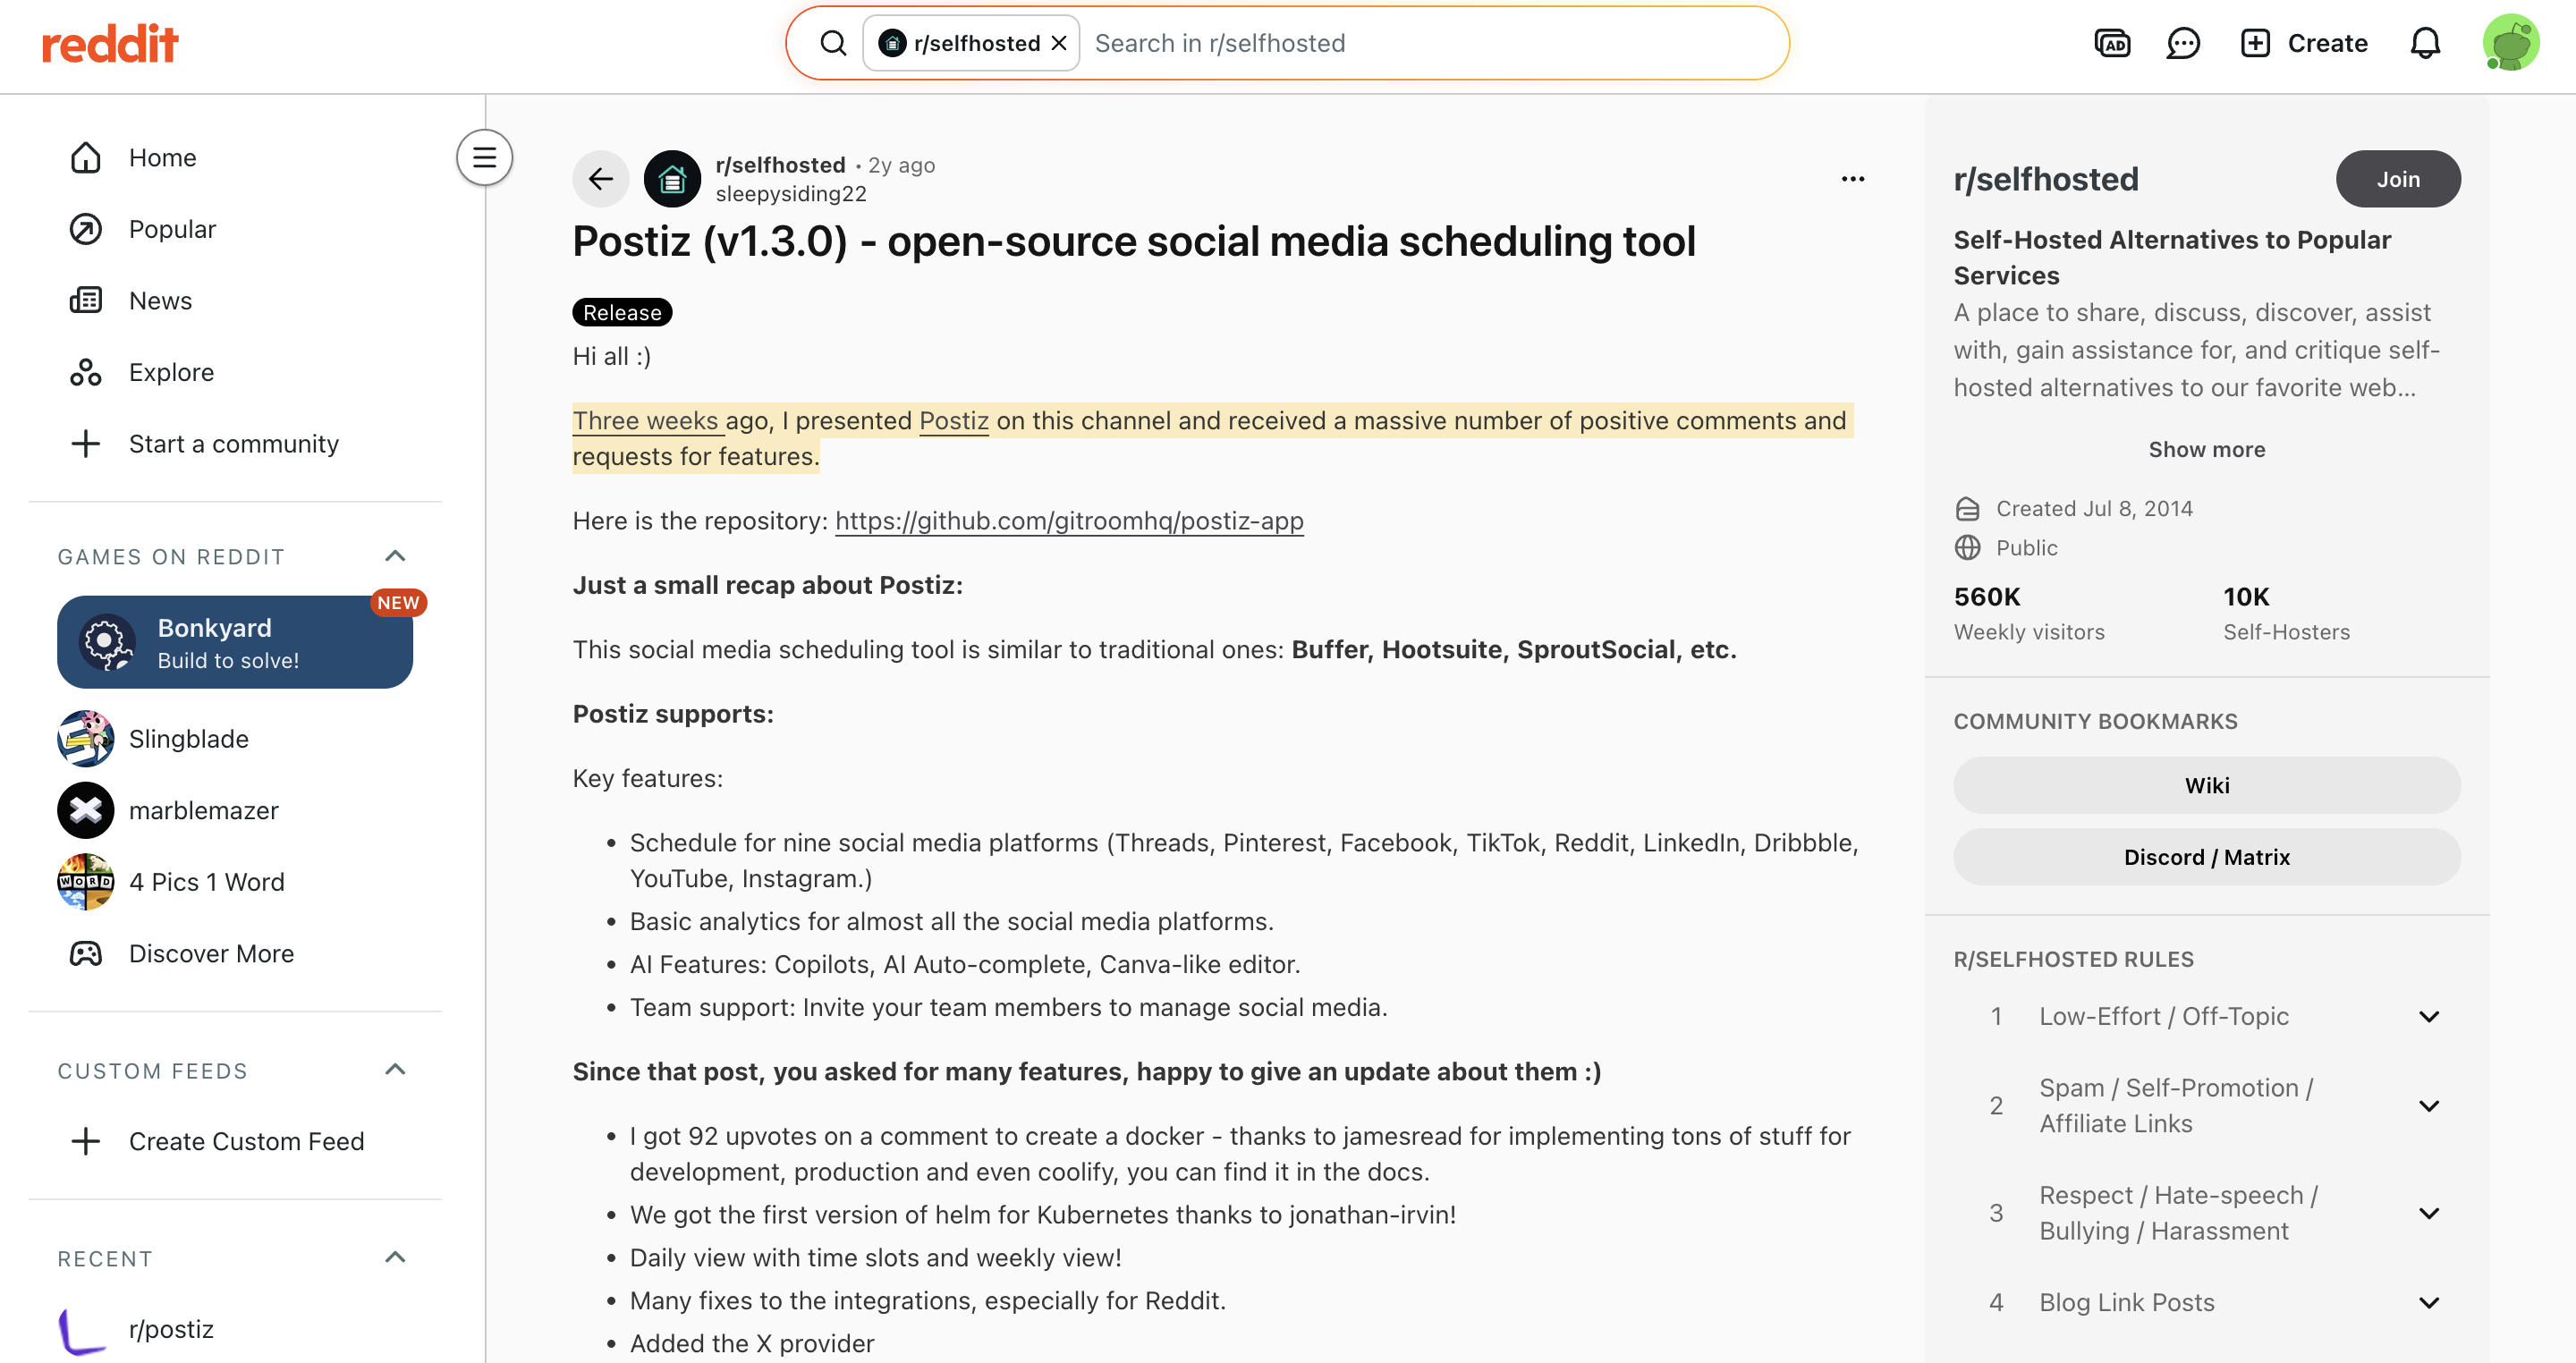The width and height of the screenshot is (2576, 1363).
Task: Click Start a community
Action: pos(236,443)
